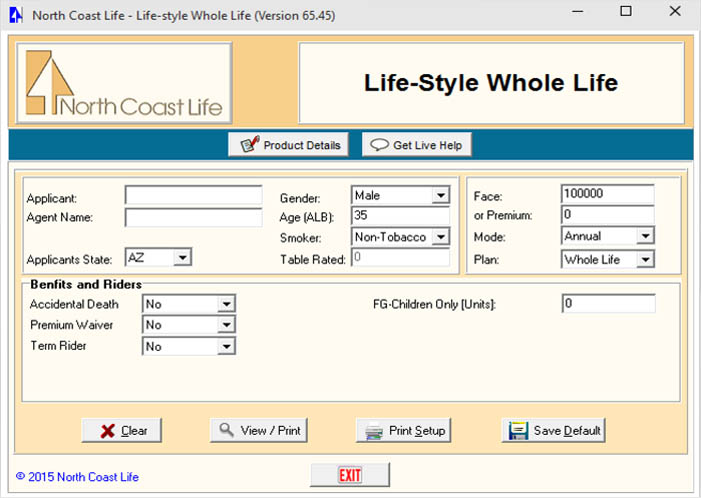The height and width of the screenshot is (498, 701).
Task: Select the Age (ALB) input field
Action: click(x=401, y=215)
